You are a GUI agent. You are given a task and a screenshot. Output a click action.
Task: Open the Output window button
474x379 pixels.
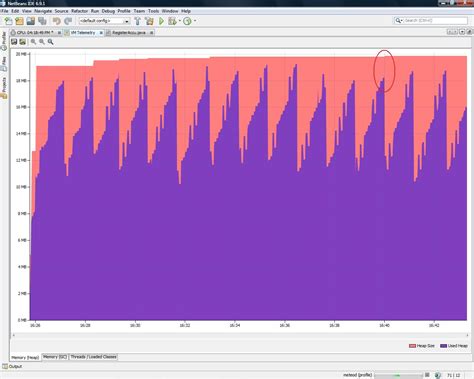point(12,366)
